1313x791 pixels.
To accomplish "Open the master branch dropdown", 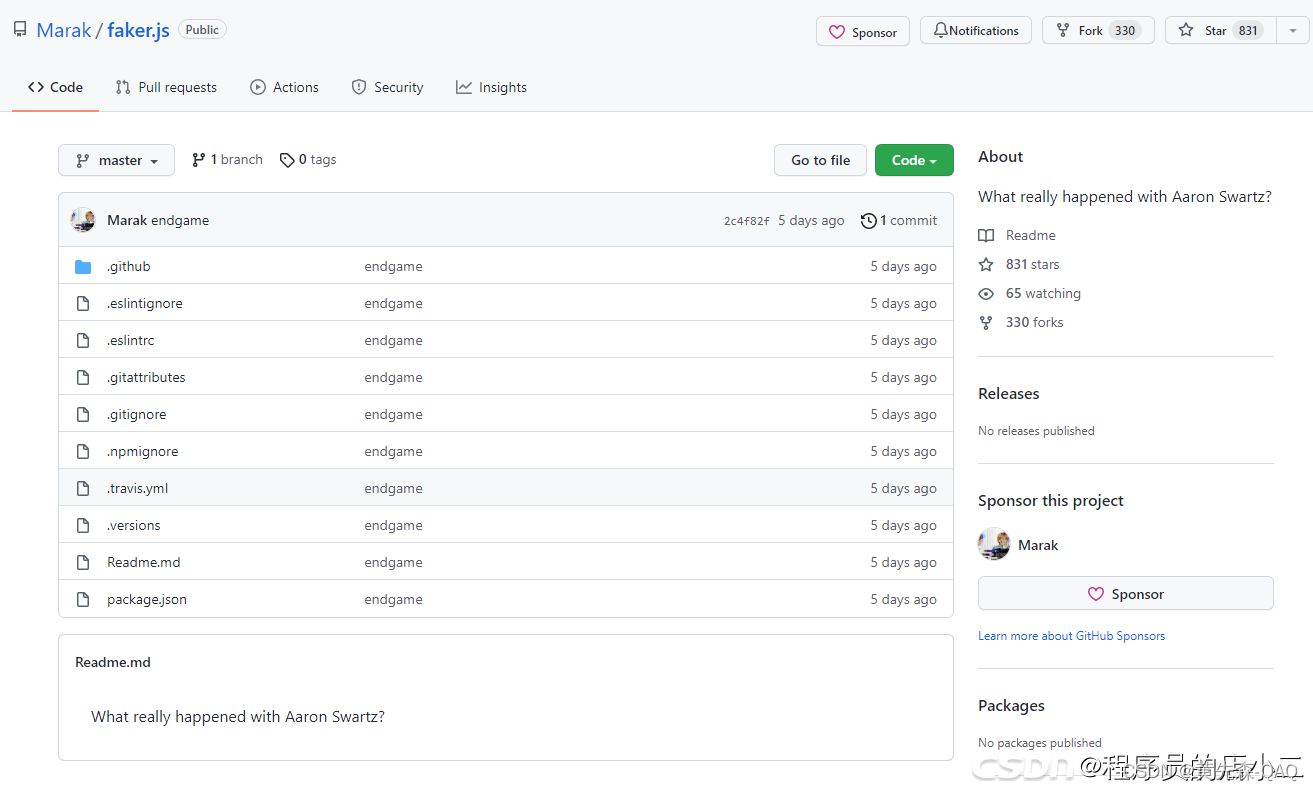I will pyautogui.click(x=116, y=160).
